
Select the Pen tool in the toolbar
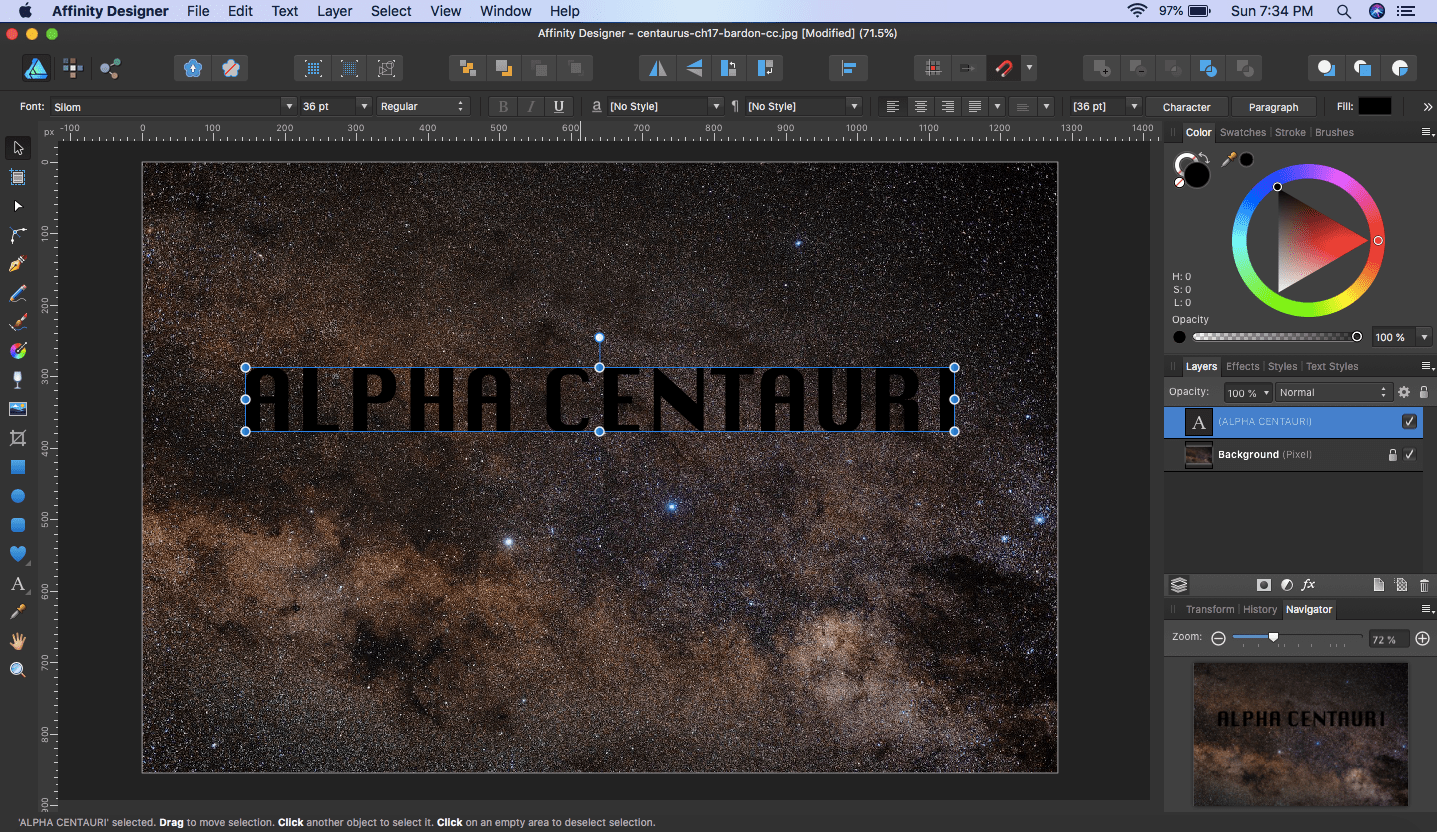17,265
